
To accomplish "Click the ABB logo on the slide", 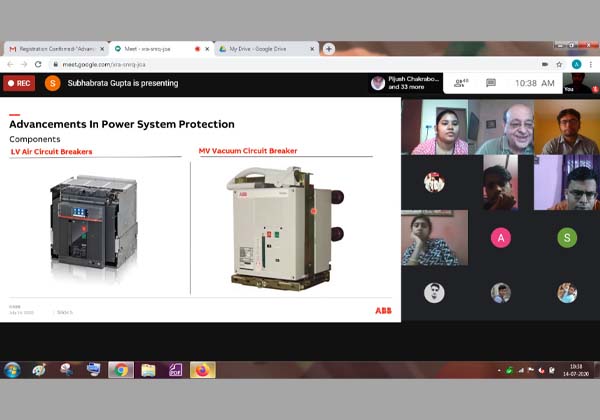I will pos(383,311).
